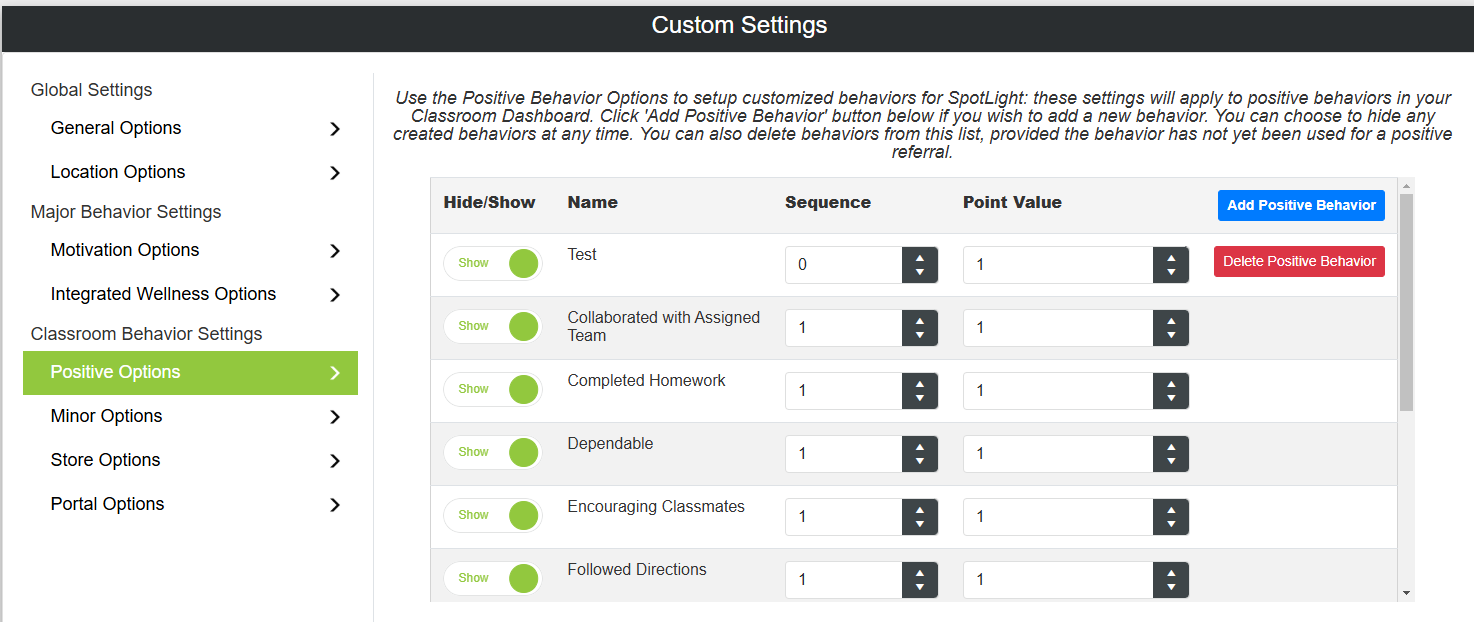Click Add Positive Behavior button

pyautogui.click(x=1301, y=205)
